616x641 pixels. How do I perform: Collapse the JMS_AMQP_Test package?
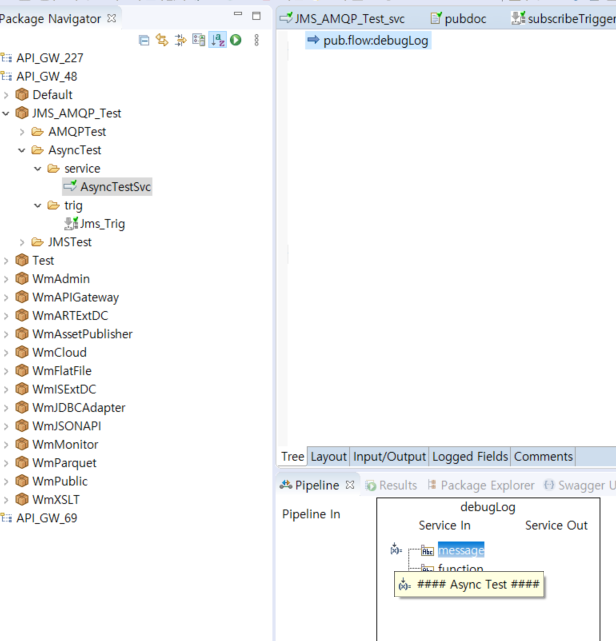(x=6, y=114)
